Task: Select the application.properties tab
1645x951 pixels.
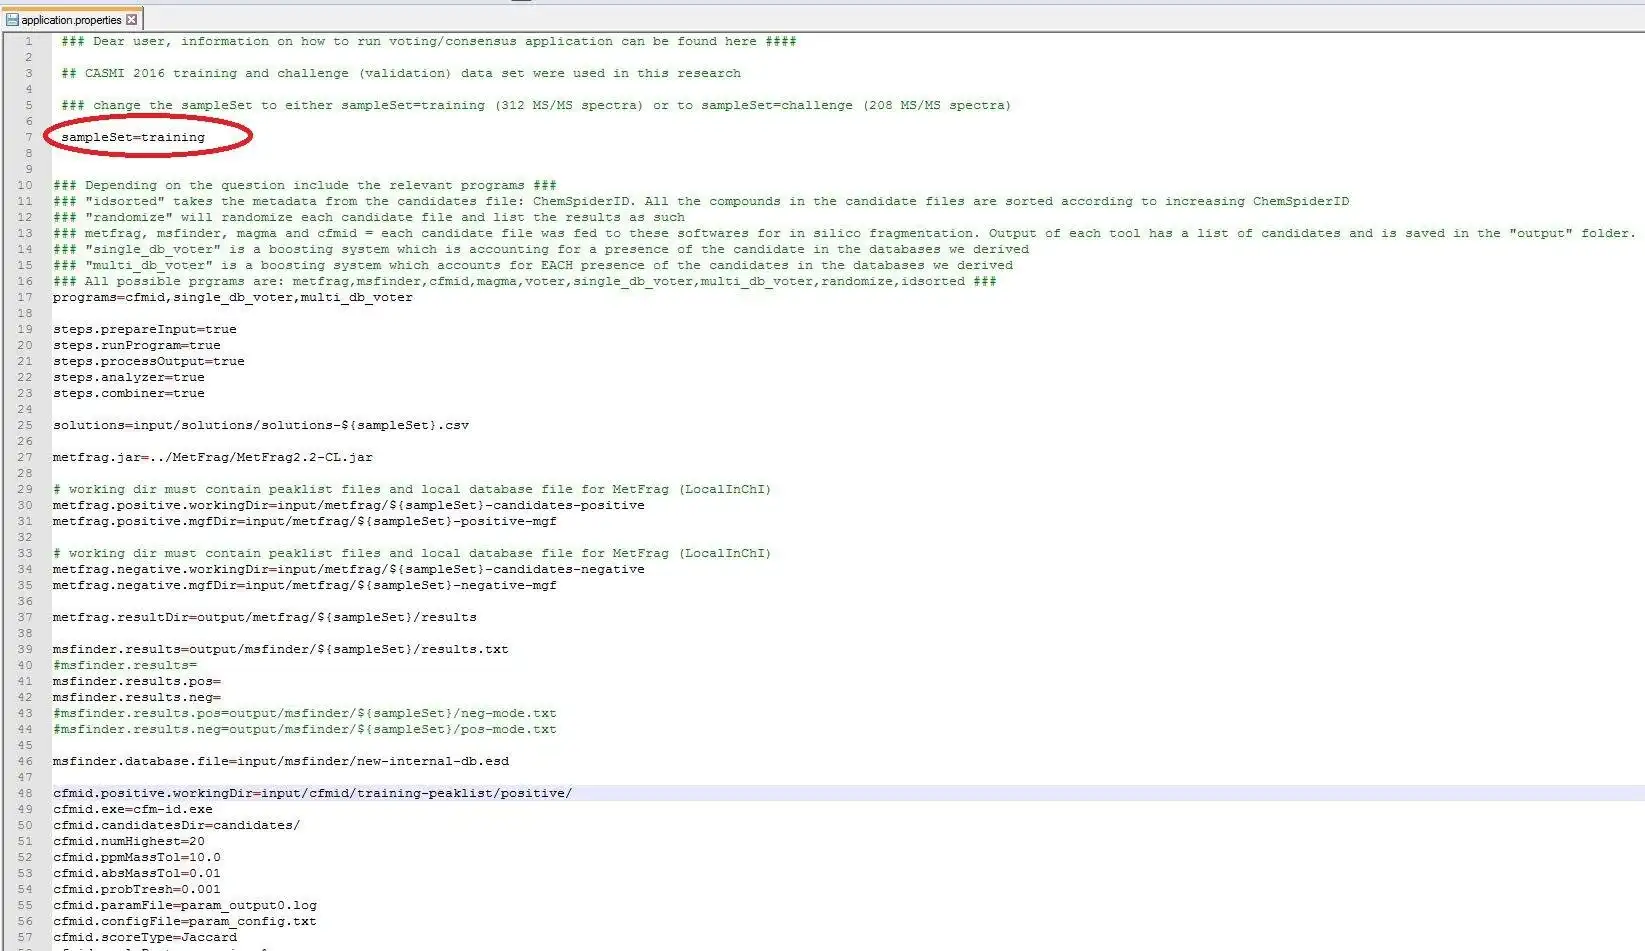Action: coord(71,19)
